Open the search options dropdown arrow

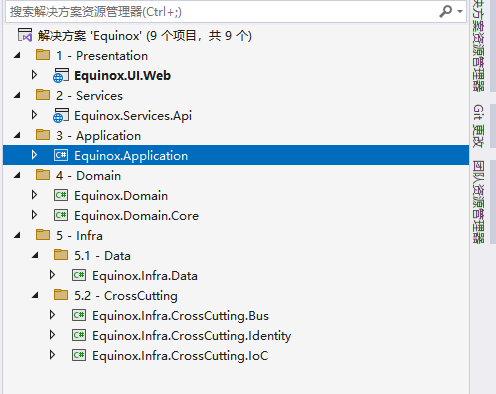460,12
